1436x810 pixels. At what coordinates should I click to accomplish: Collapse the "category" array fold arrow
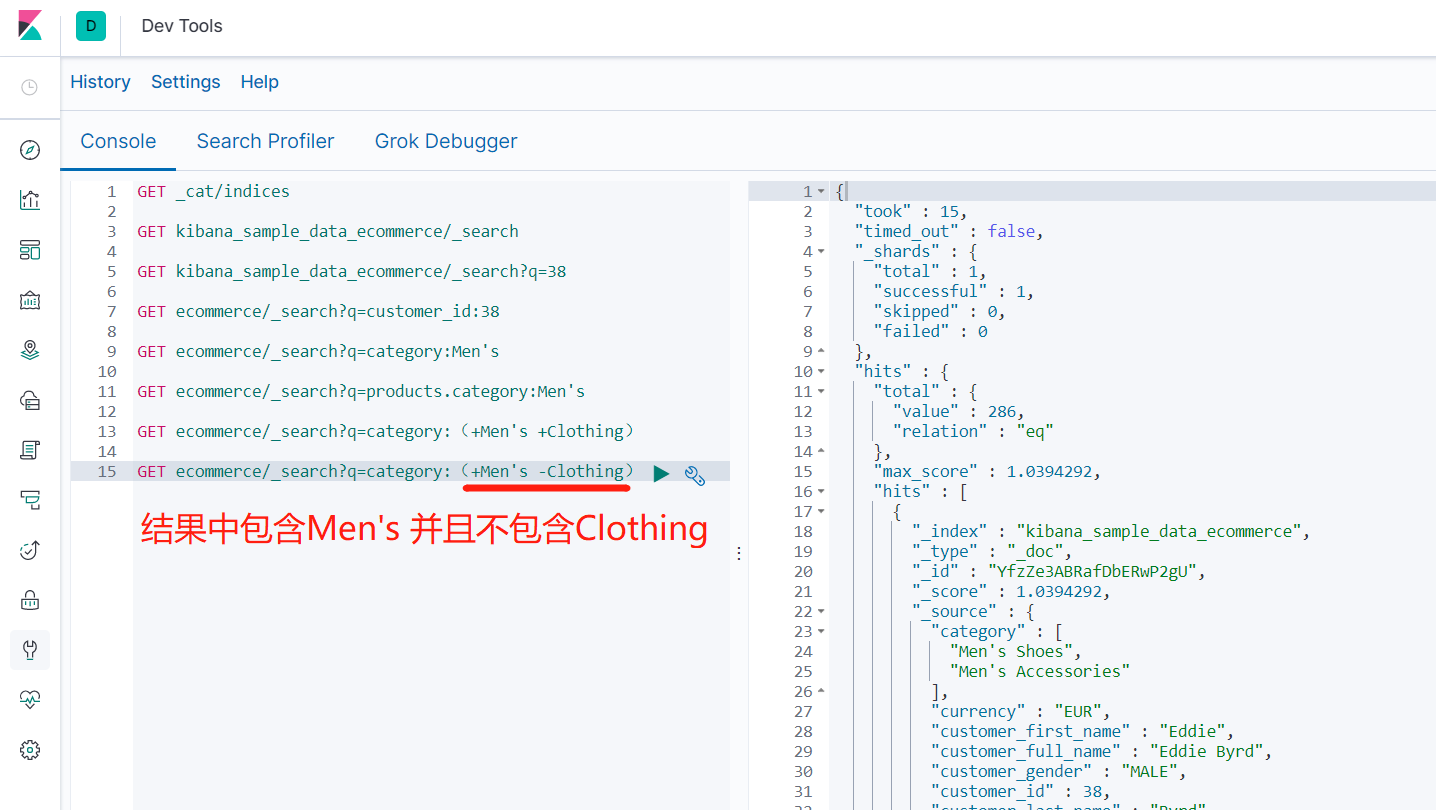tap(822, 631)
